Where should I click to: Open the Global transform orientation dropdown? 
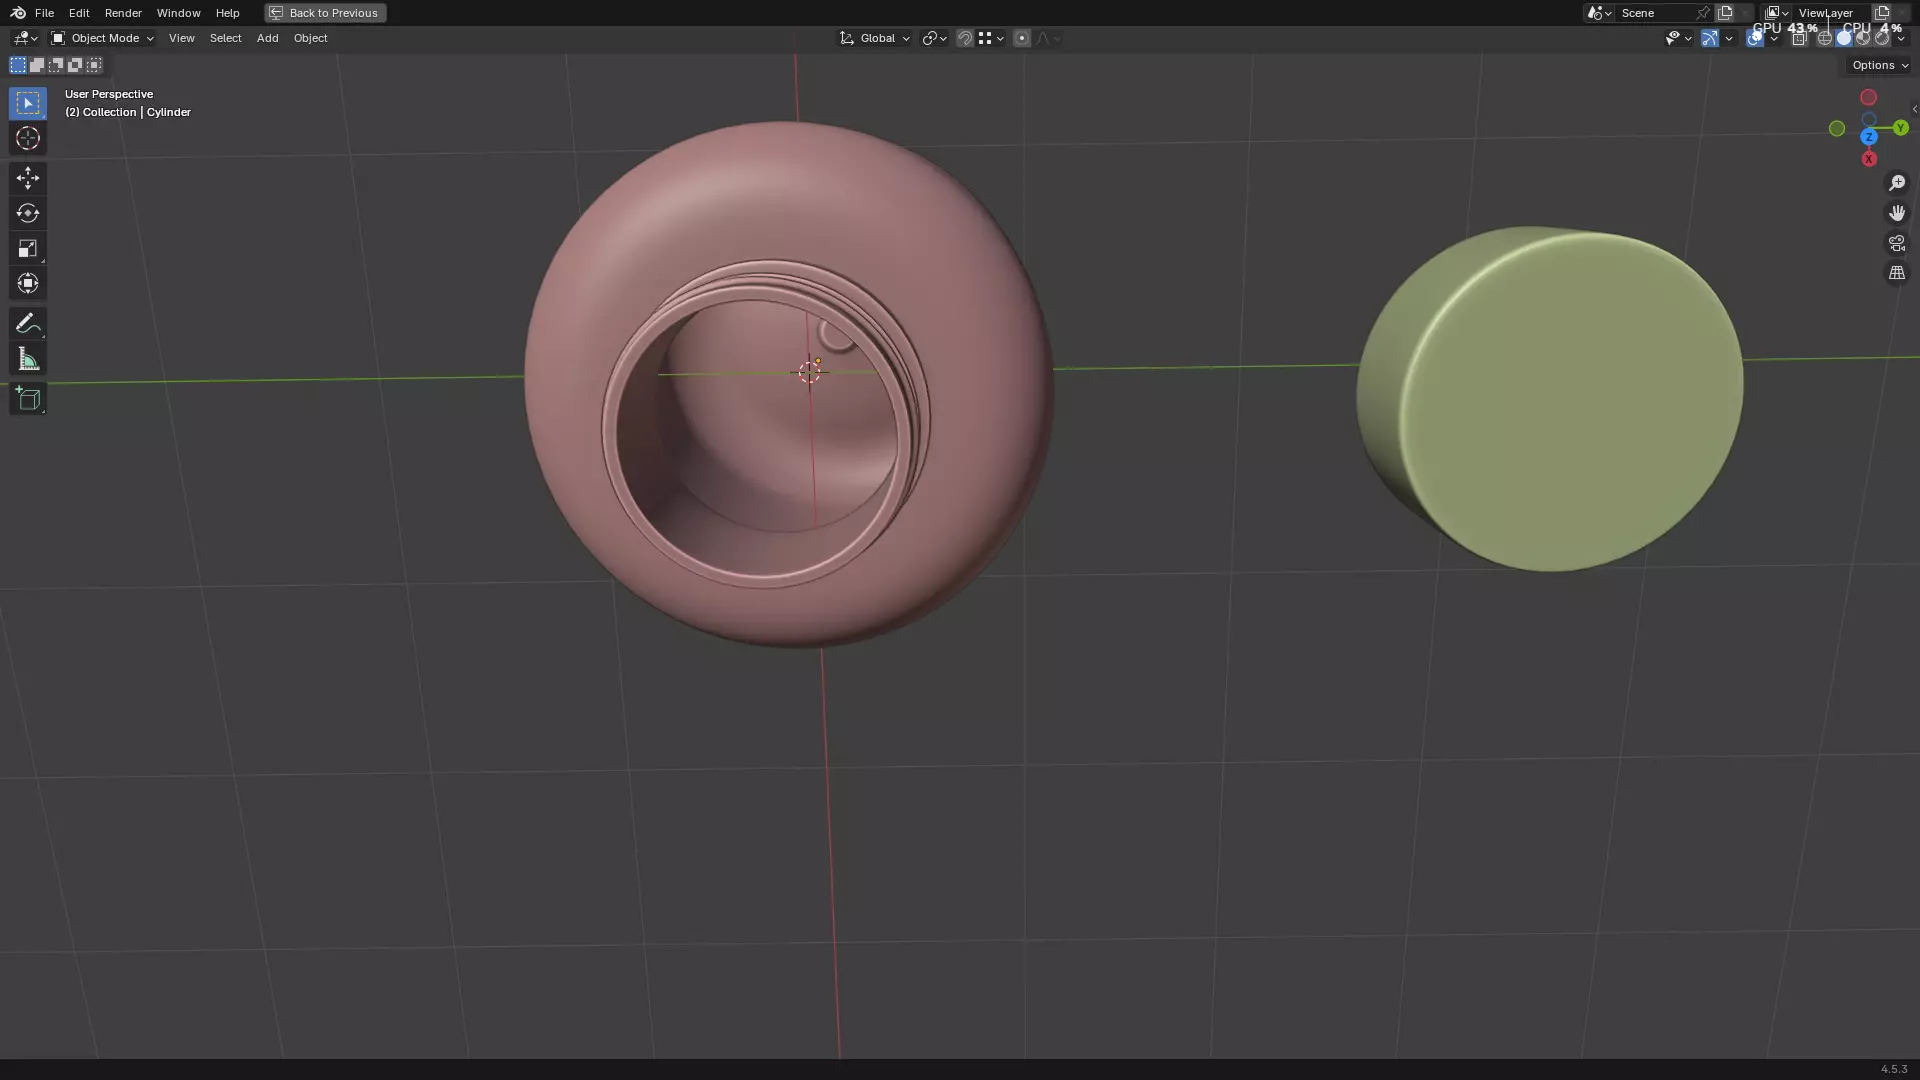coord(875,38)
